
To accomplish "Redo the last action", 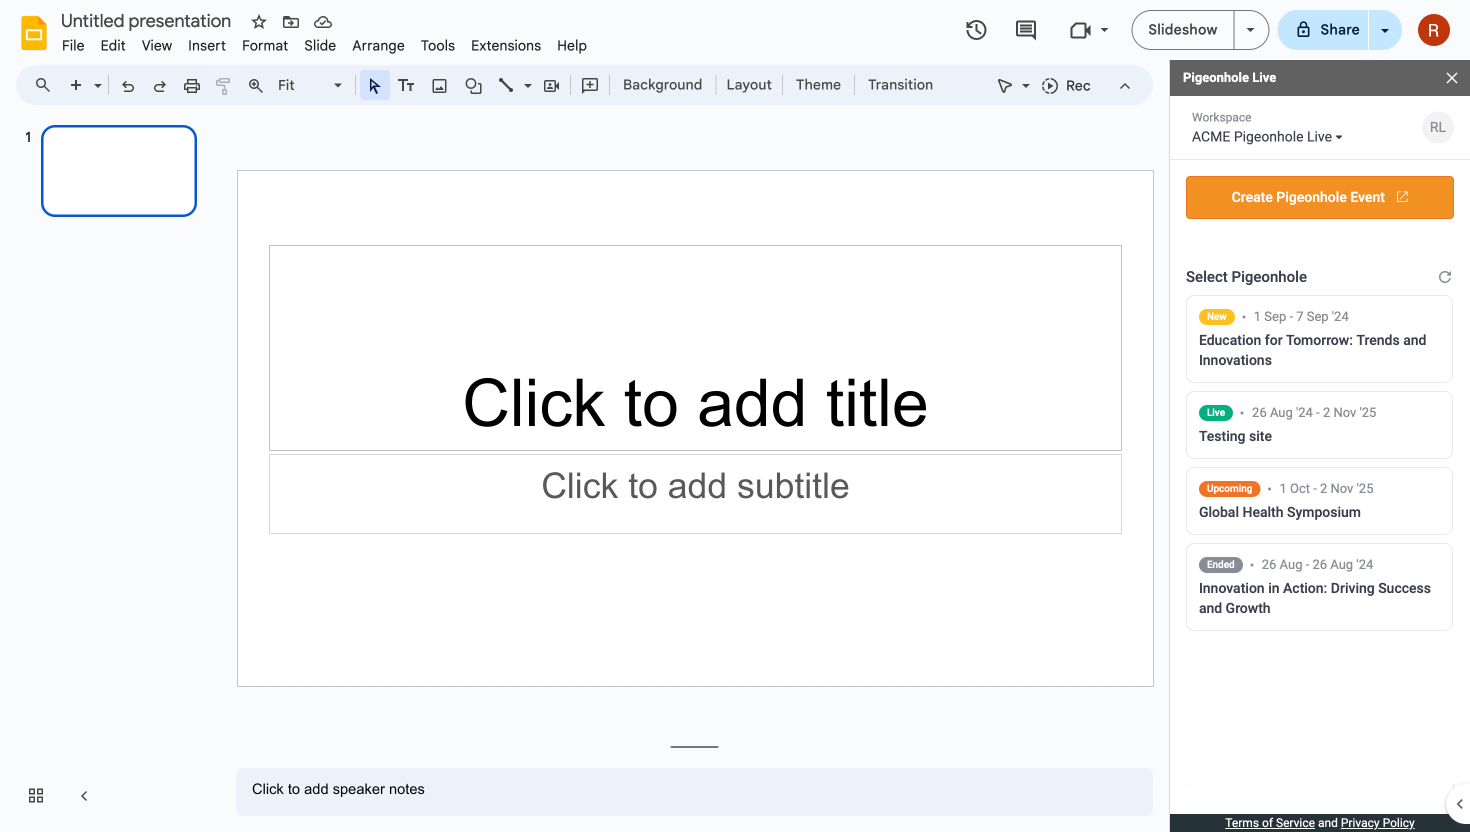I will 160,86.
